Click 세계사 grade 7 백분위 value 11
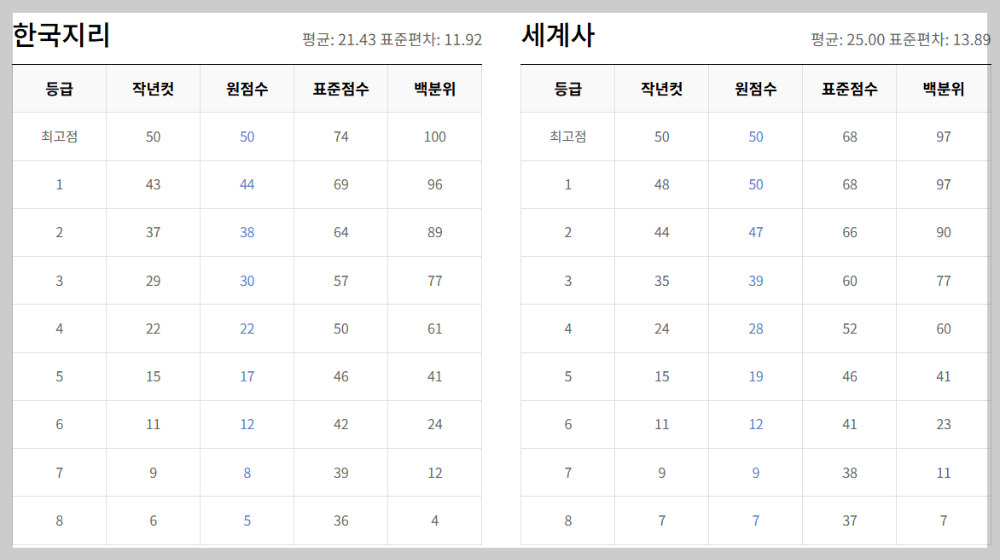This screenshot has height=560, width=1000. pos(943,473)
